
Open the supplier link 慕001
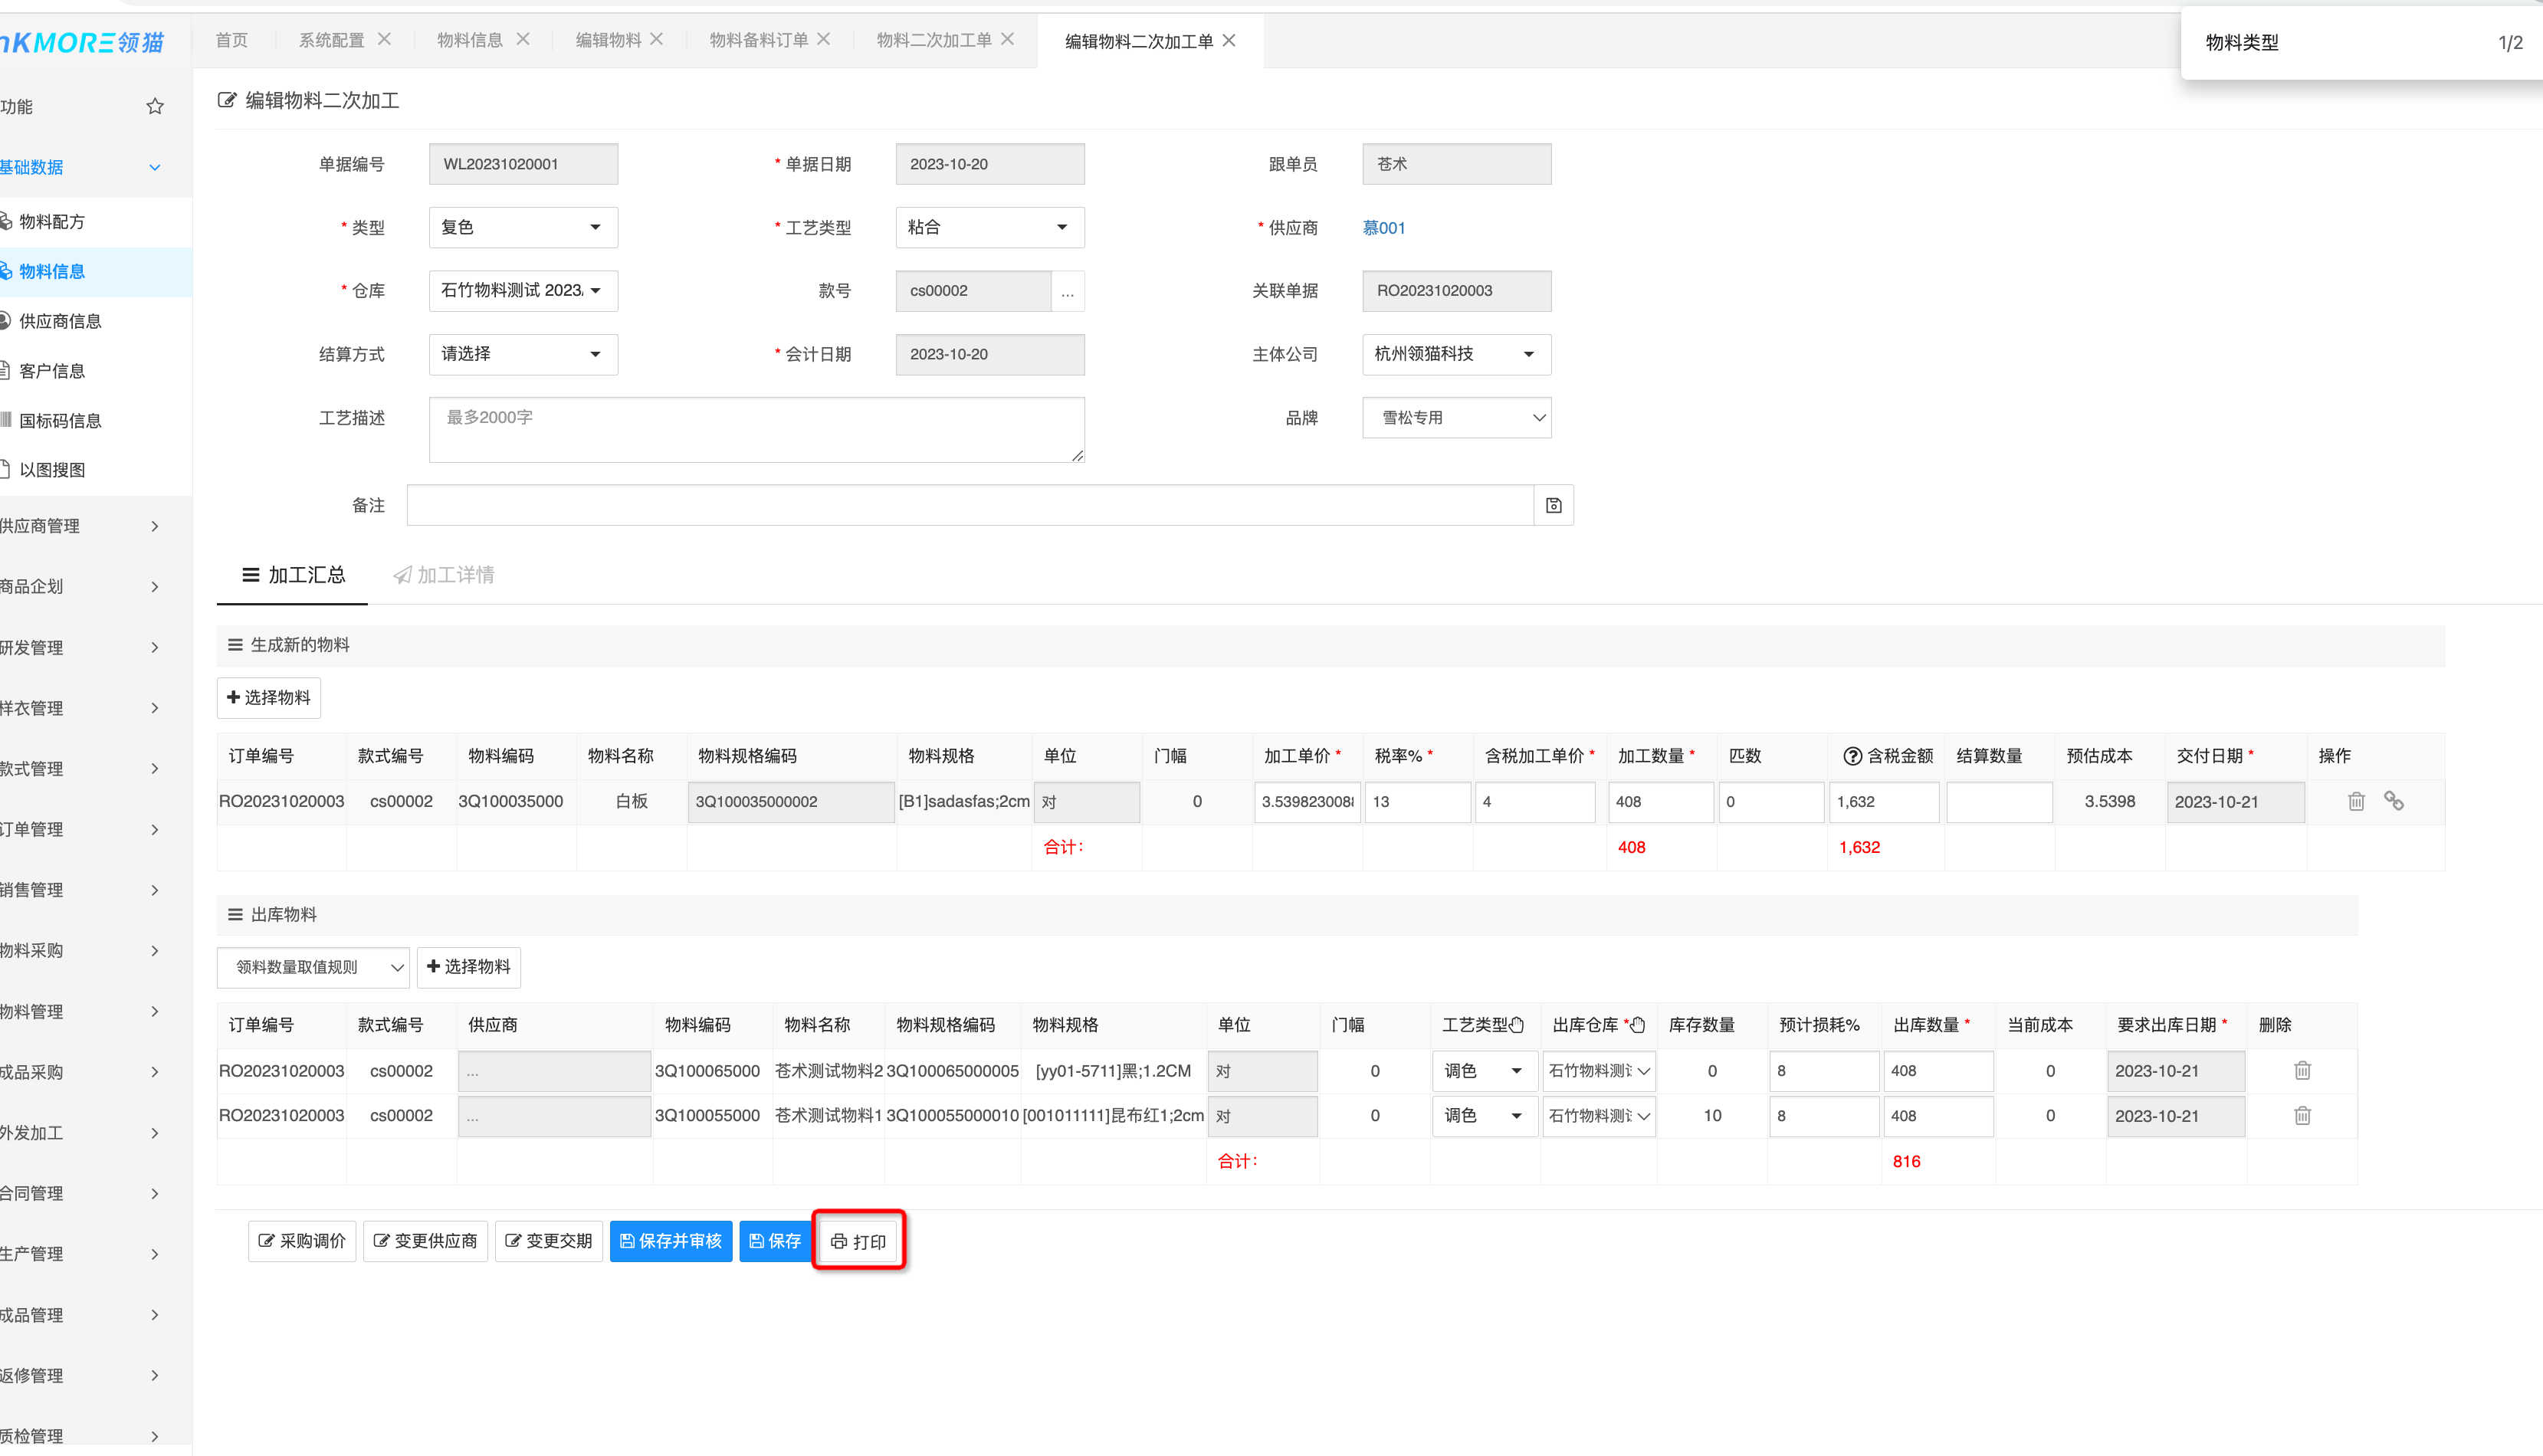pos(1383,228)
